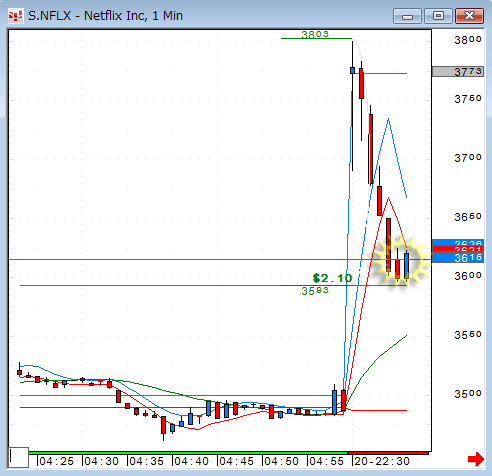Click the 04:35 time axis label
Viewport: 492px width, 476px height.
(146, 461)
